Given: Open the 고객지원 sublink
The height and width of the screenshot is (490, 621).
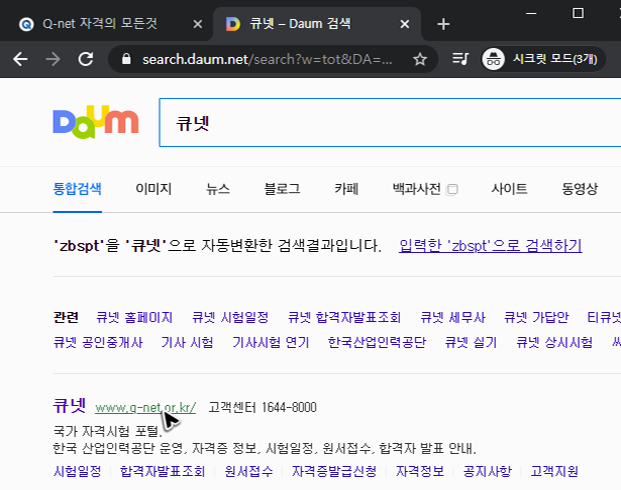Looking at the screenshot, I should (554, 471).
